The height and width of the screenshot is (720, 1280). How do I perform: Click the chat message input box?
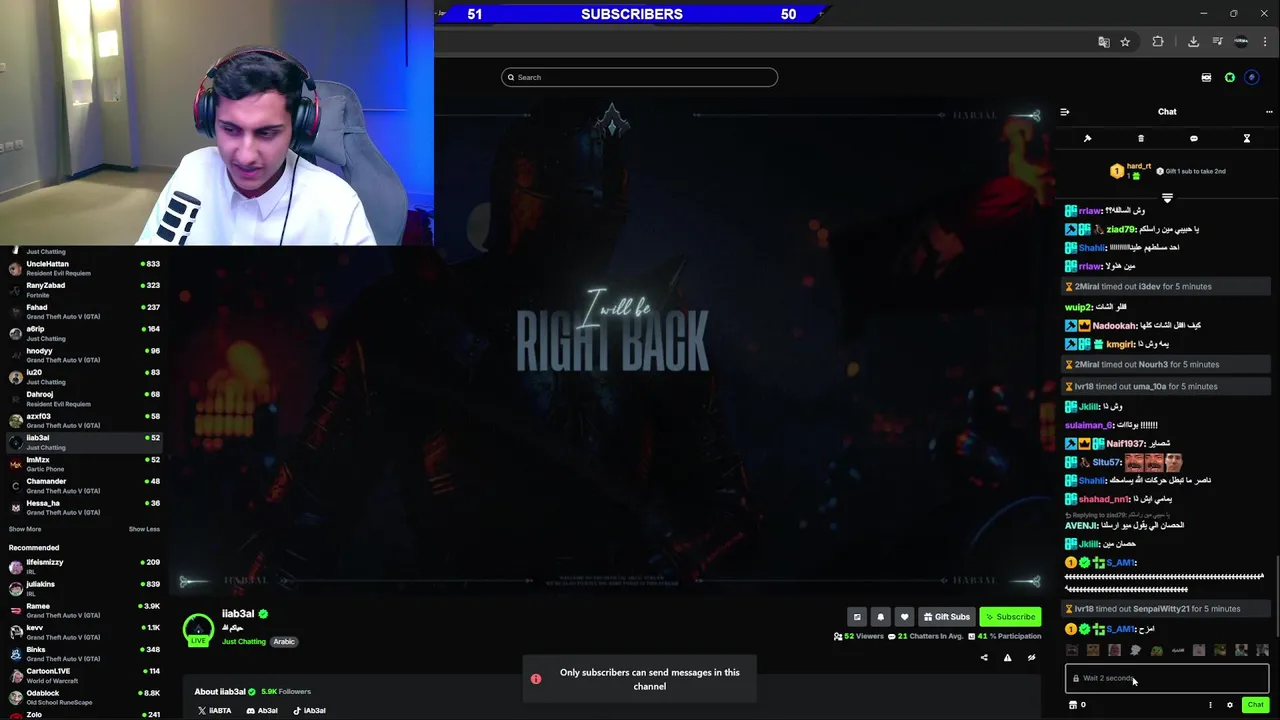(1167, 678)
